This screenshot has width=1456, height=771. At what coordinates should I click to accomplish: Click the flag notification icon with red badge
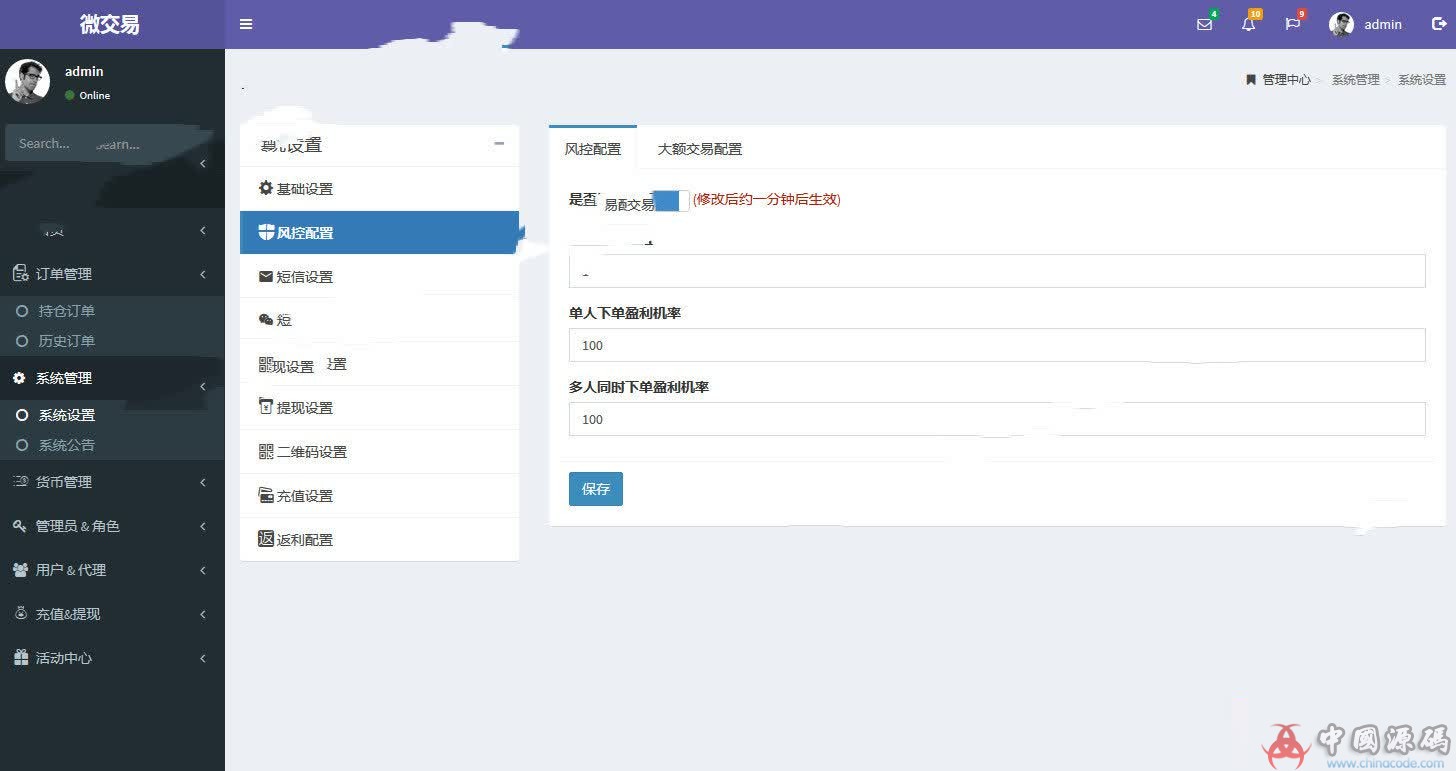(1292, 24)
